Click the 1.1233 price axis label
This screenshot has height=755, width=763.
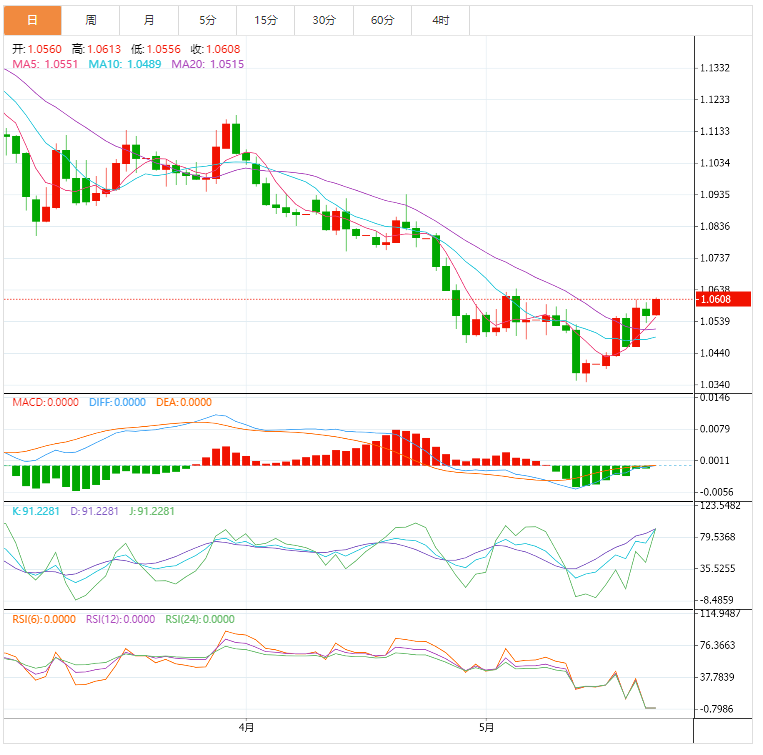[715, 100]
